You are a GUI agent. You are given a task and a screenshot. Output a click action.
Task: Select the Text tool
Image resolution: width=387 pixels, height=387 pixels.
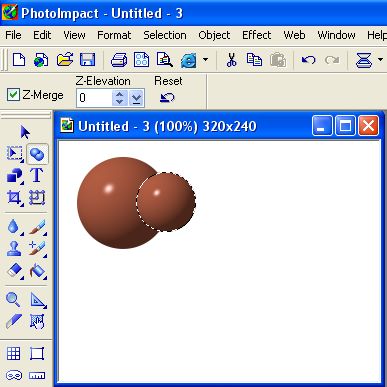[37, 175]
